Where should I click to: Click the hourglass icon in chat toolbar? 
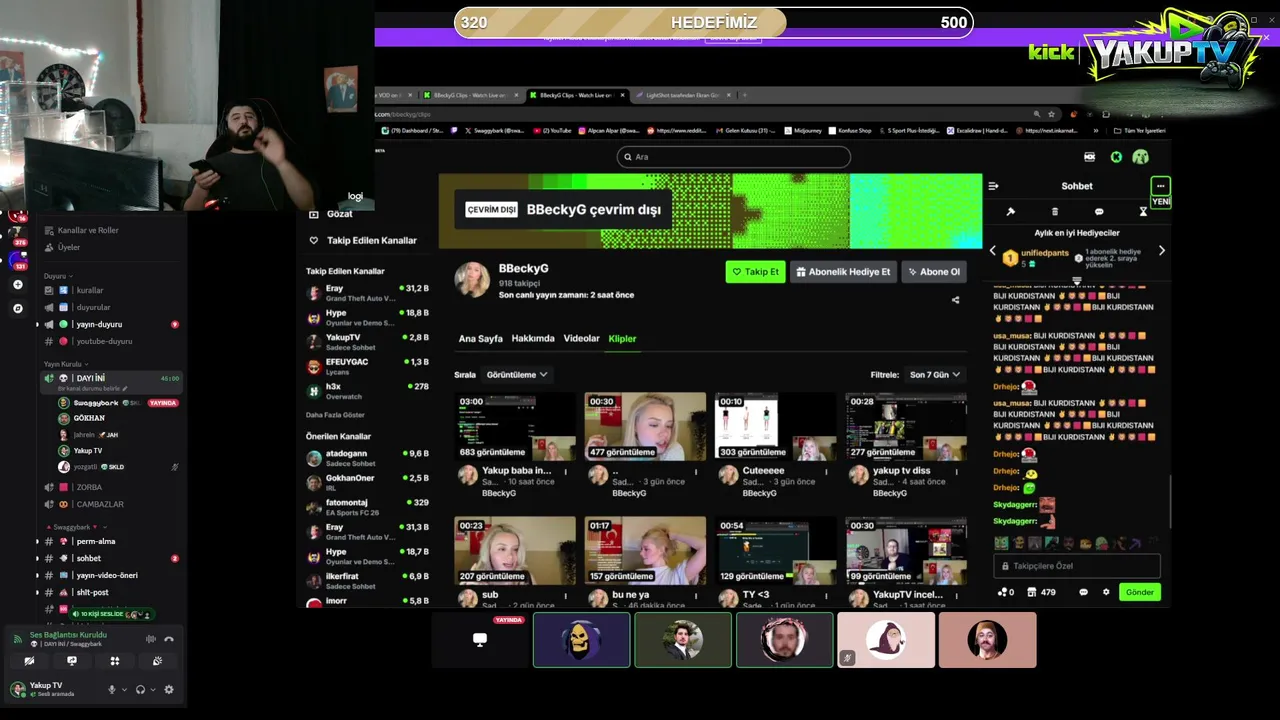pos(1143,212)
